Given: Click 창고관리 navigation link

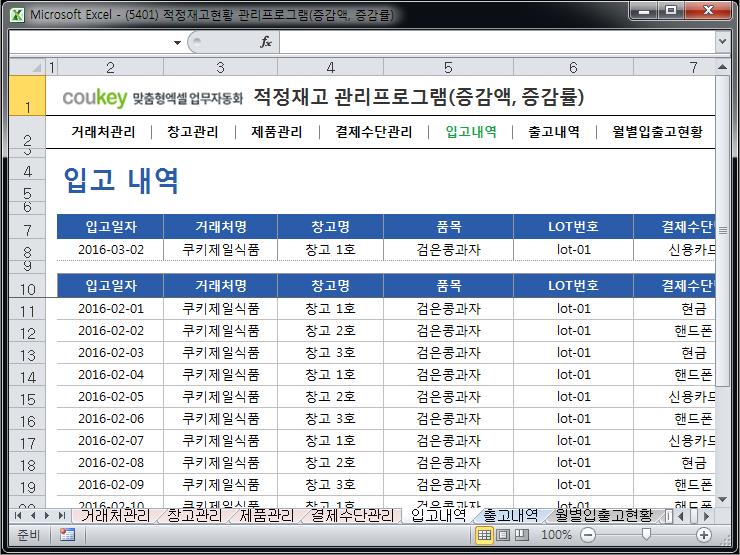Looking at the screenshot, I should coord(193,132).
